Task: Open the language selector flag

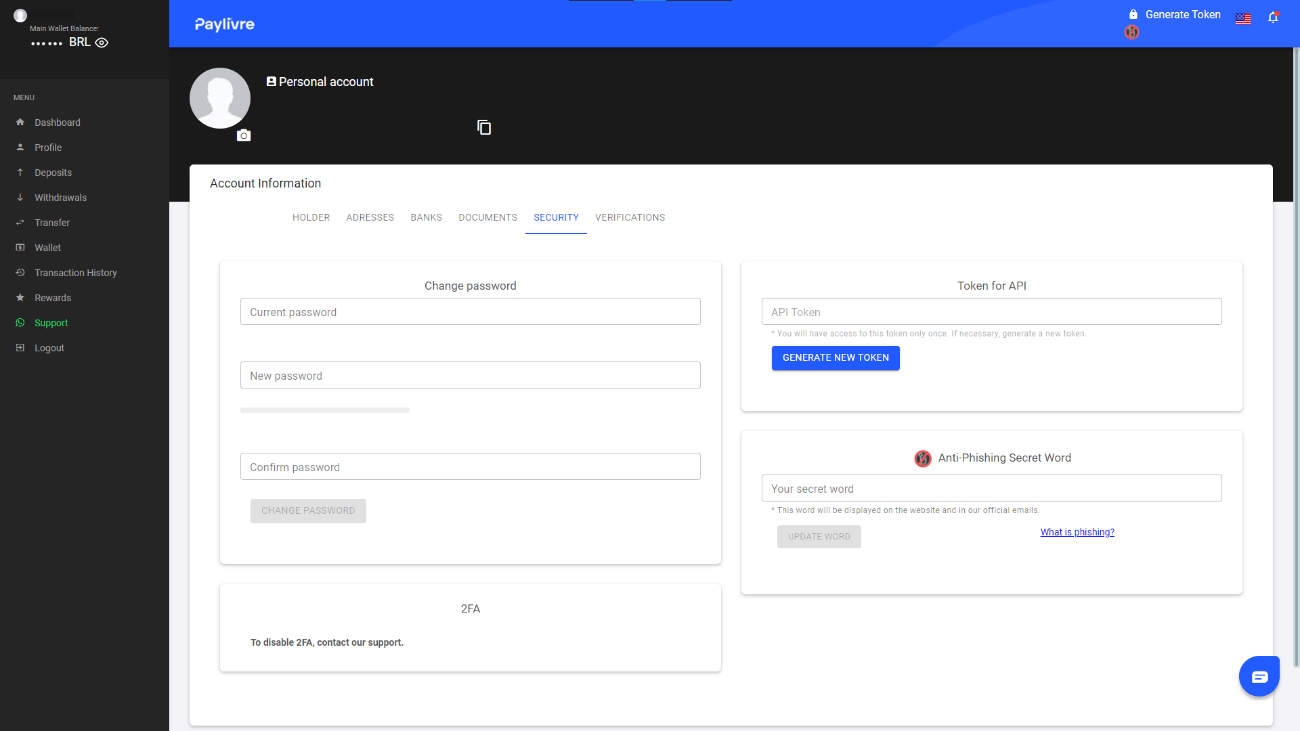Action: click(1243, 17)
